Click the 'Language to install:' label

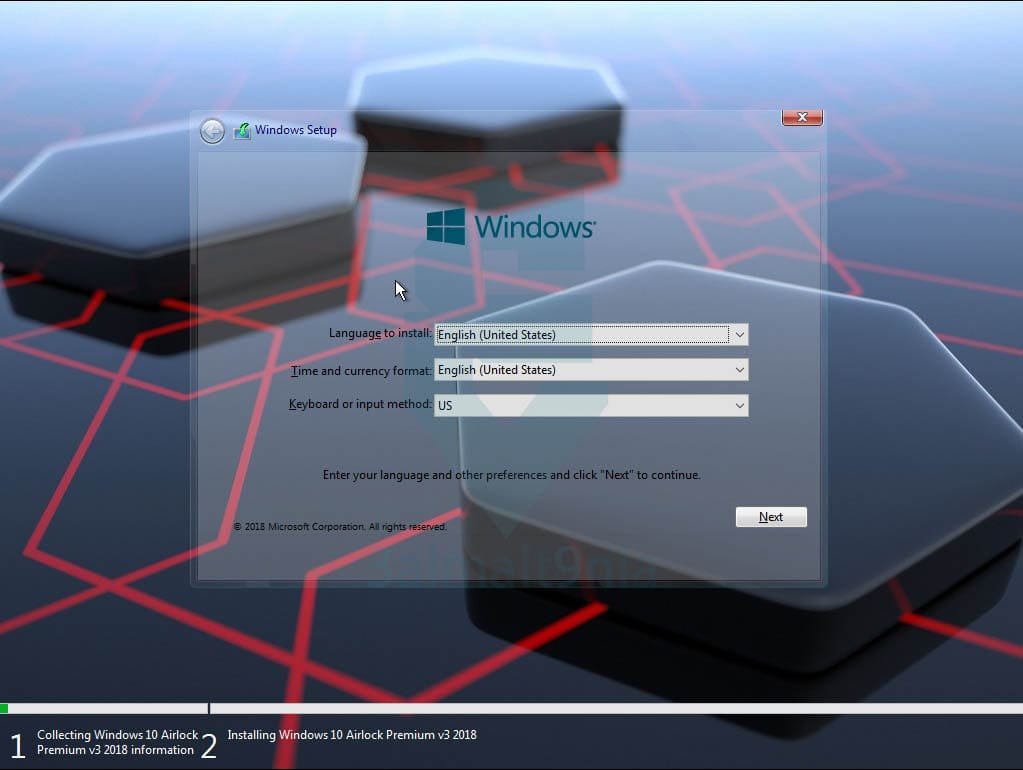tap(380, 333)
